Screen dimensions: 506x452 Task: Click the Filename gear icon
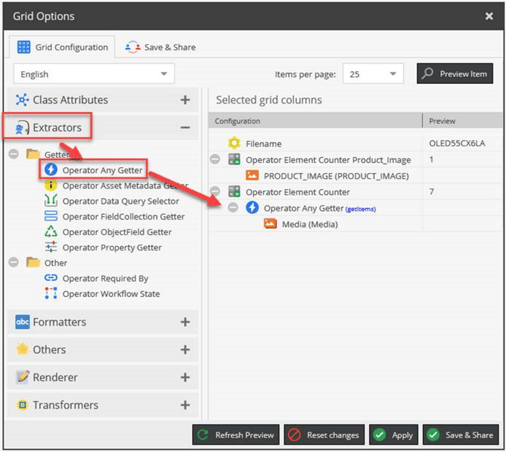coord(234,143)
